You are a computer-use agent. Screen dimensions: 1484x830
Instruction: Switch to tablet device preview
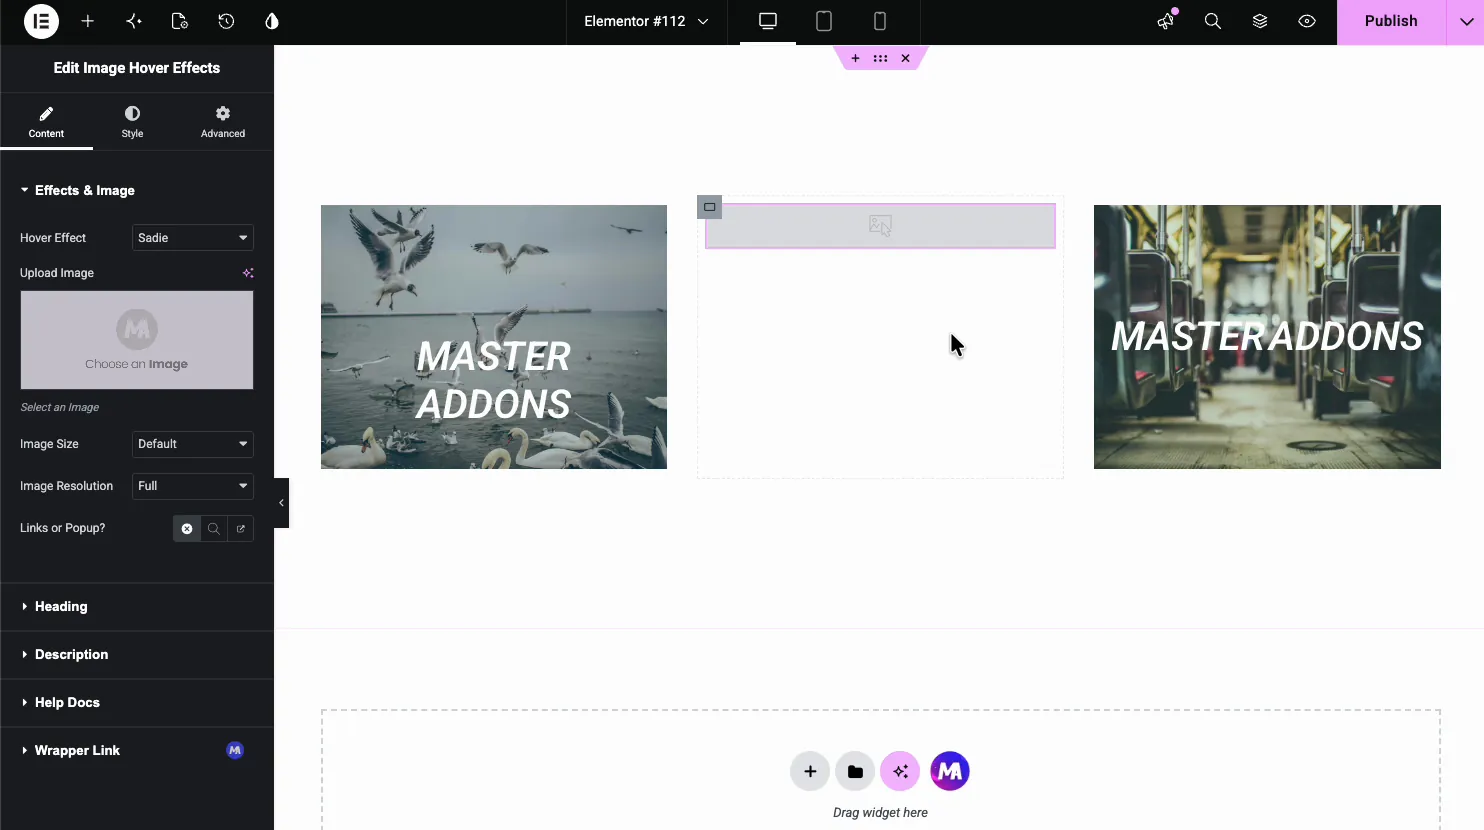coord(824,21)
